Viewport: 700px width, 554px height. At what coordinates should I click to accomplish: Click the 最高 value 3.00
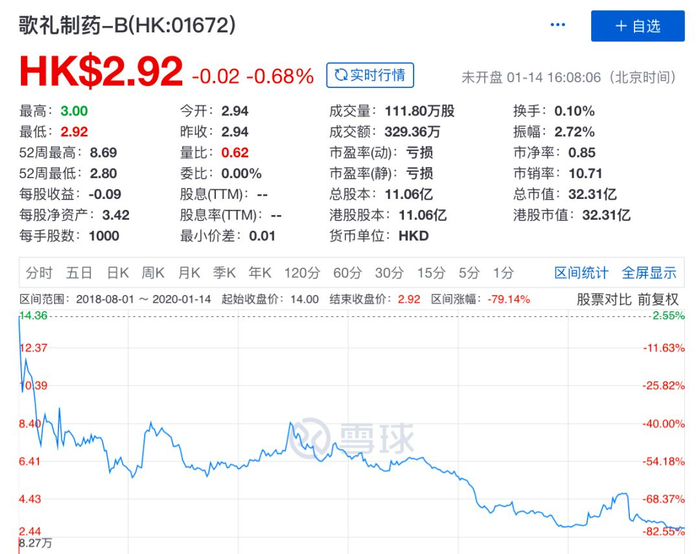(74, 111)
